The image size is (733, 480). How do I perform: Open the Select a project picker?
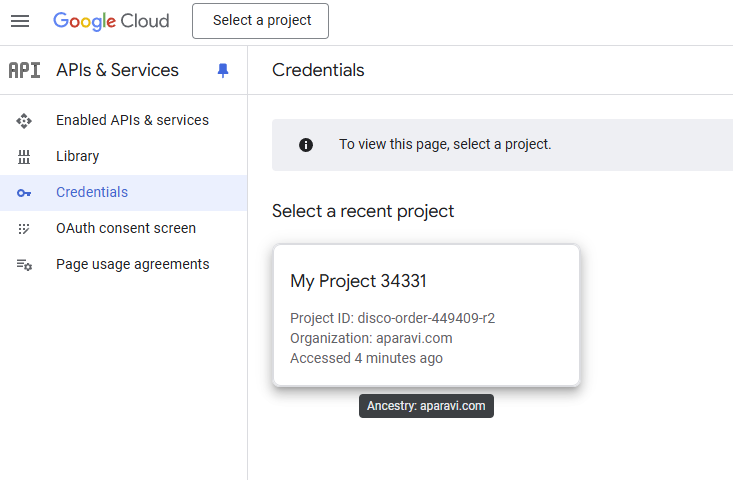coord(261,21)
